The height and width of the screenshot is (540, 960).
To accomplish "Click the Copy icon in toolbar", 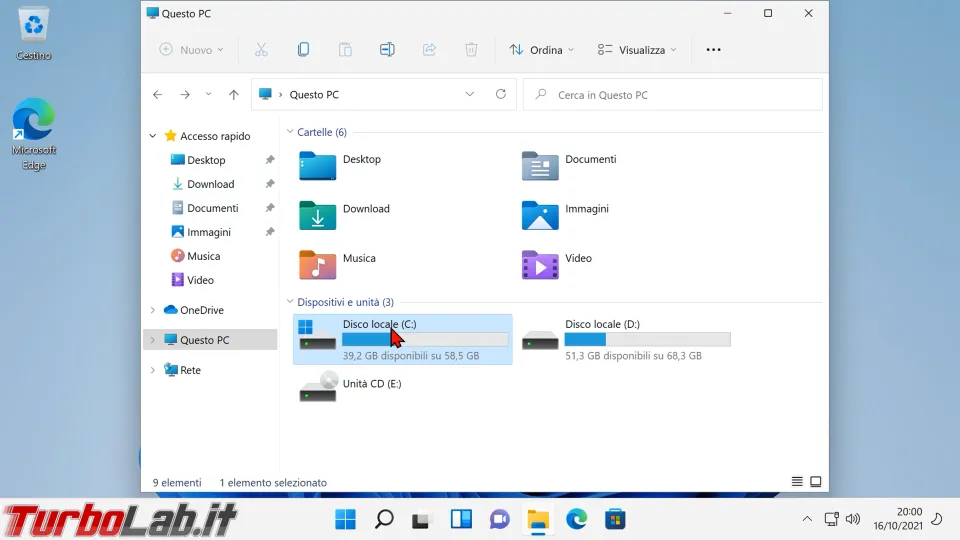I will (303, 50).
